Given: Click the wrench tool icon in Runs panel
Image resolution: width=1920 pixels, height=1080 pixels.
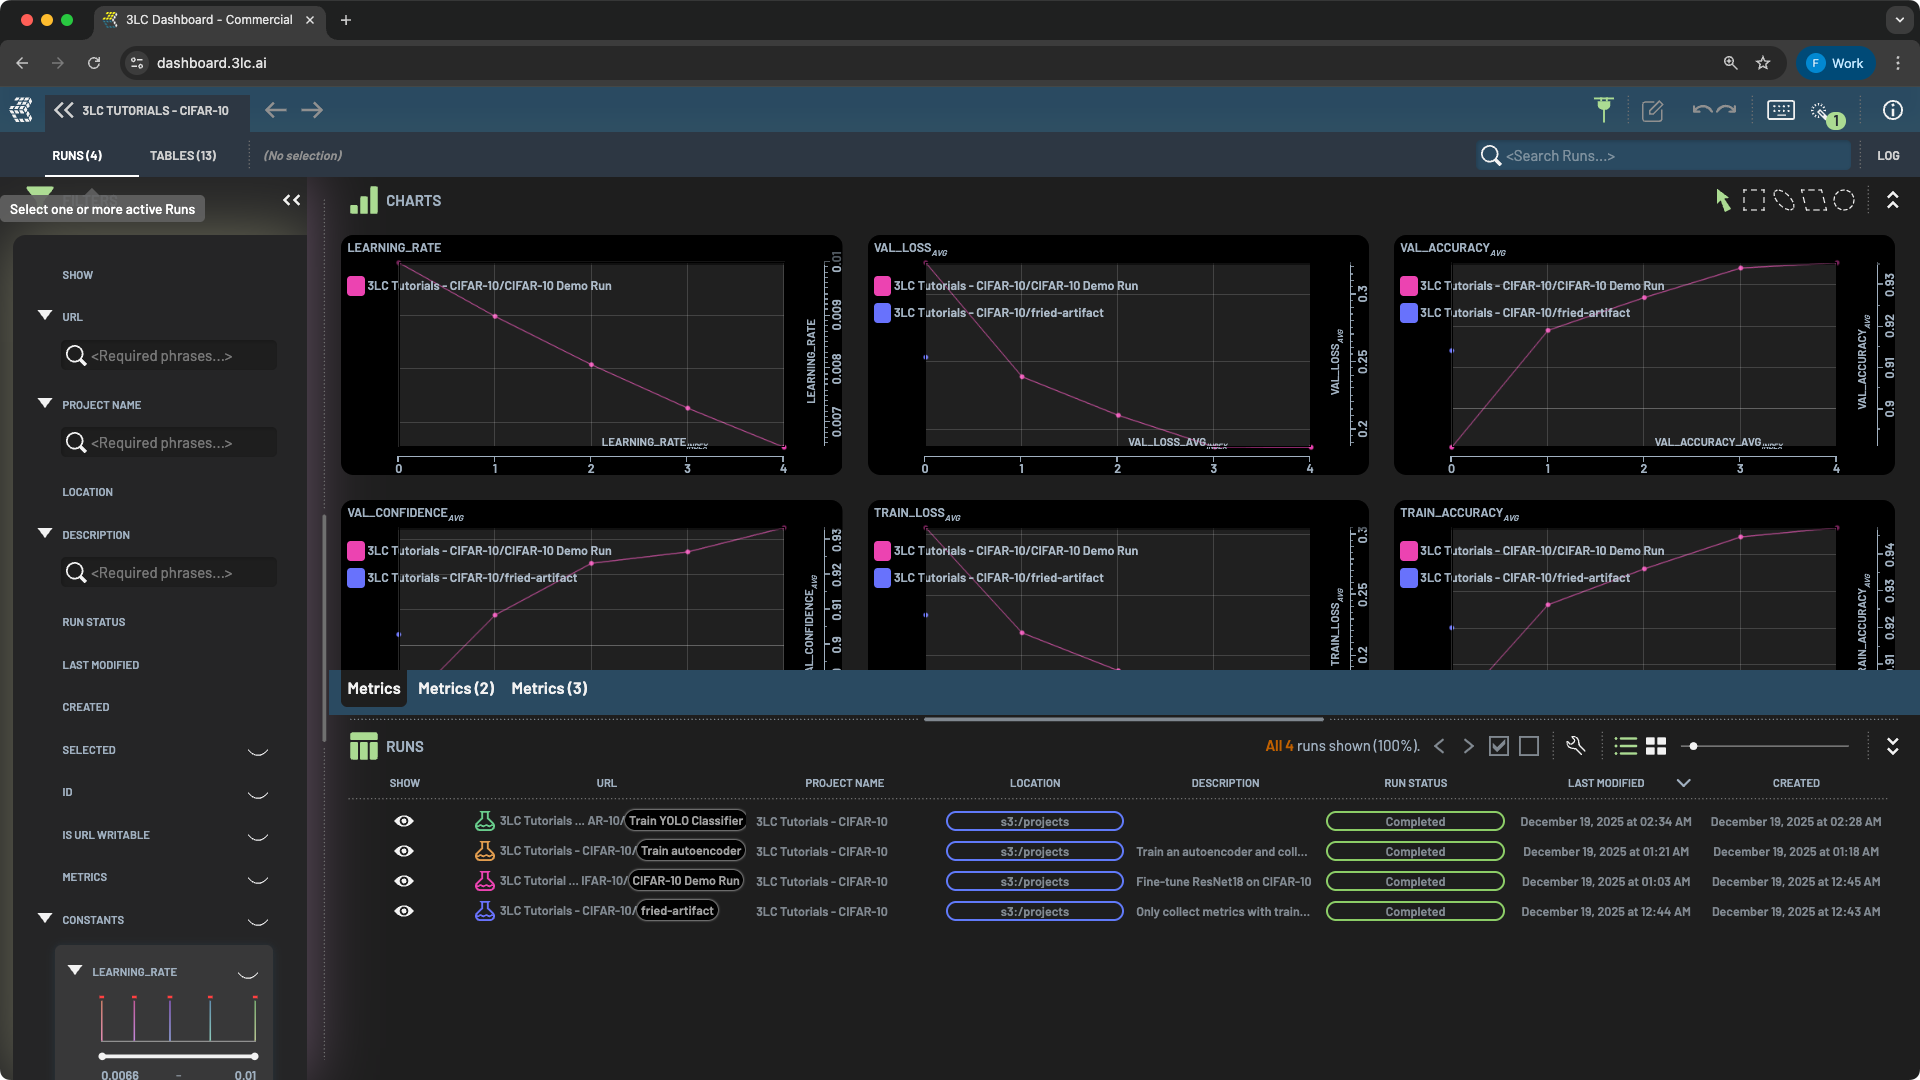Looking at the screenshot, I should pos(1575,746).
